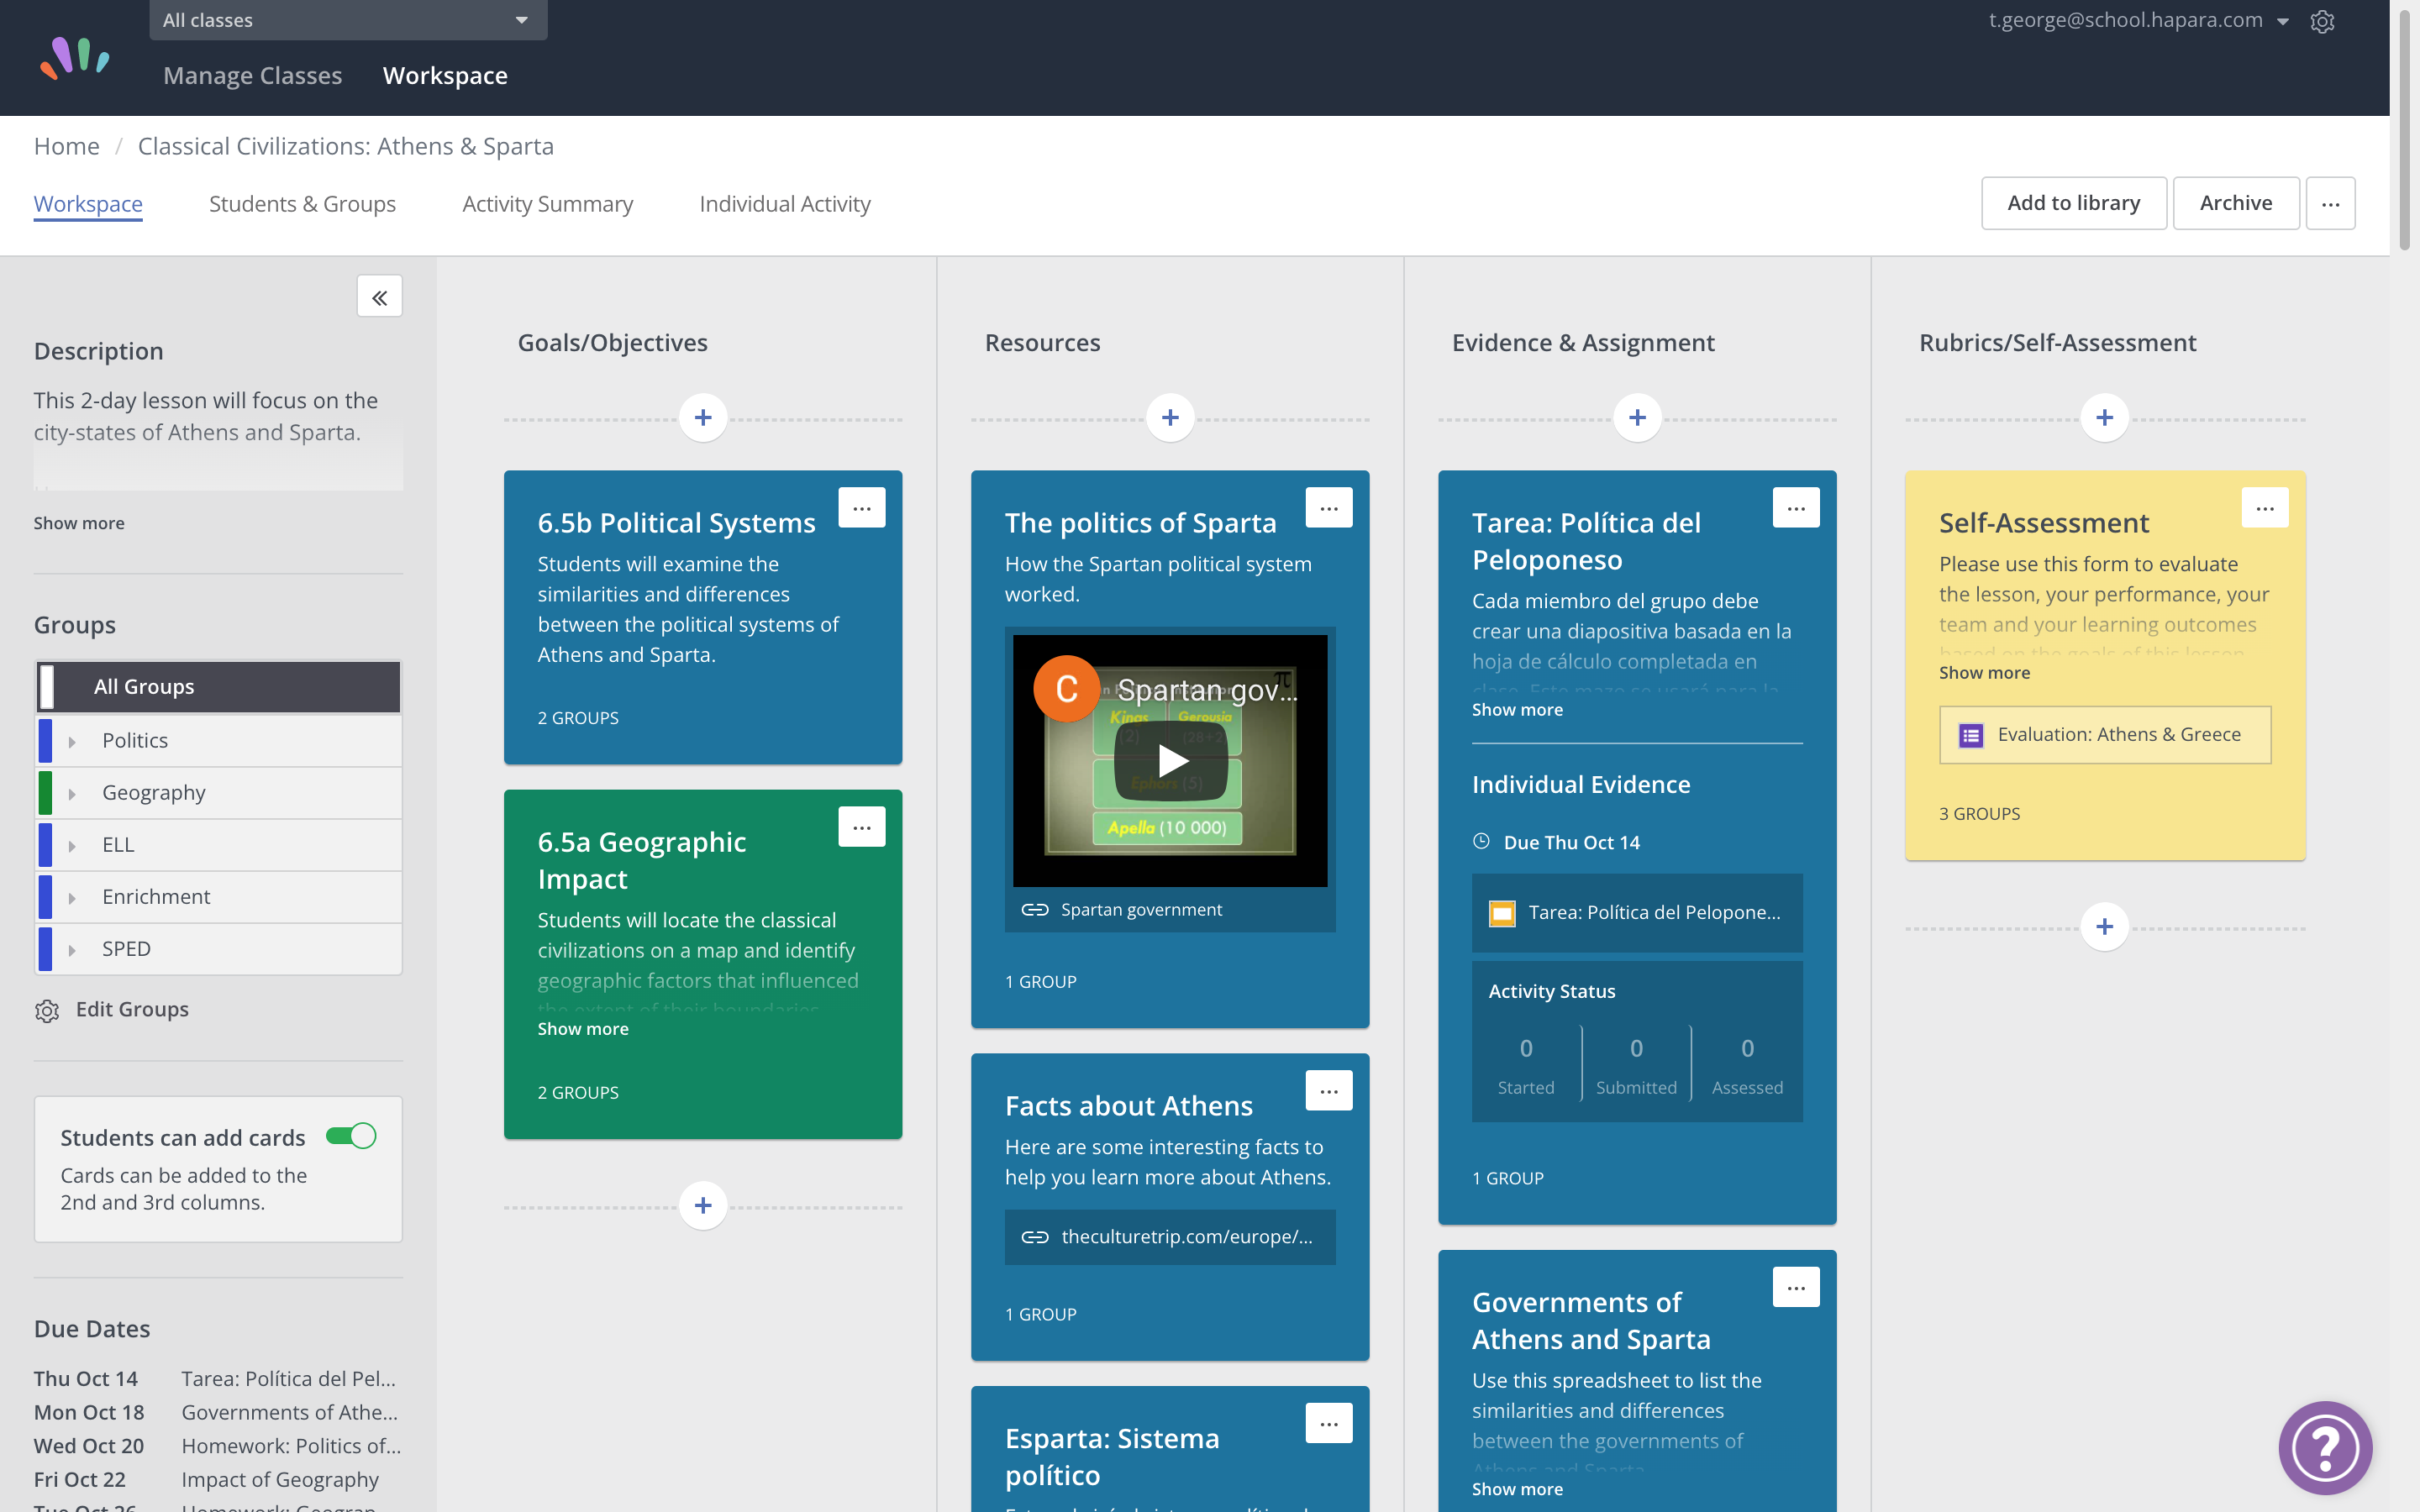The image size is (2420, 1512).
Task: Open the 'All classes' dropdown
Action: click(347, 19)
